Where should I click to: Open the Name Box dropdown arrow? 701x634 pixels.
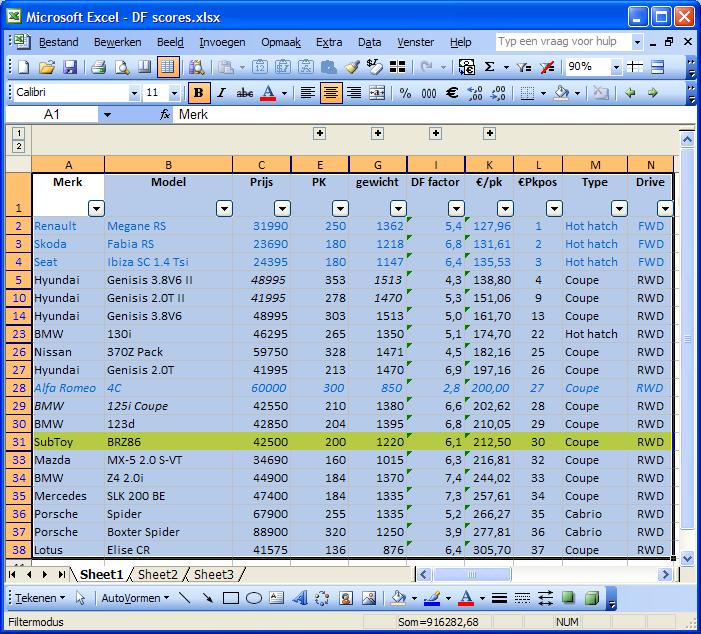[107, 115]
